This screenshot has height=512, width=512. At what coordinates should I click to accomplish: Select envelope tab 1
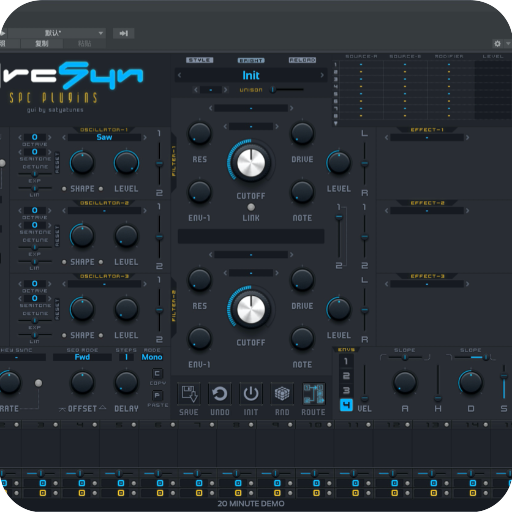click(x=346, y=361)
